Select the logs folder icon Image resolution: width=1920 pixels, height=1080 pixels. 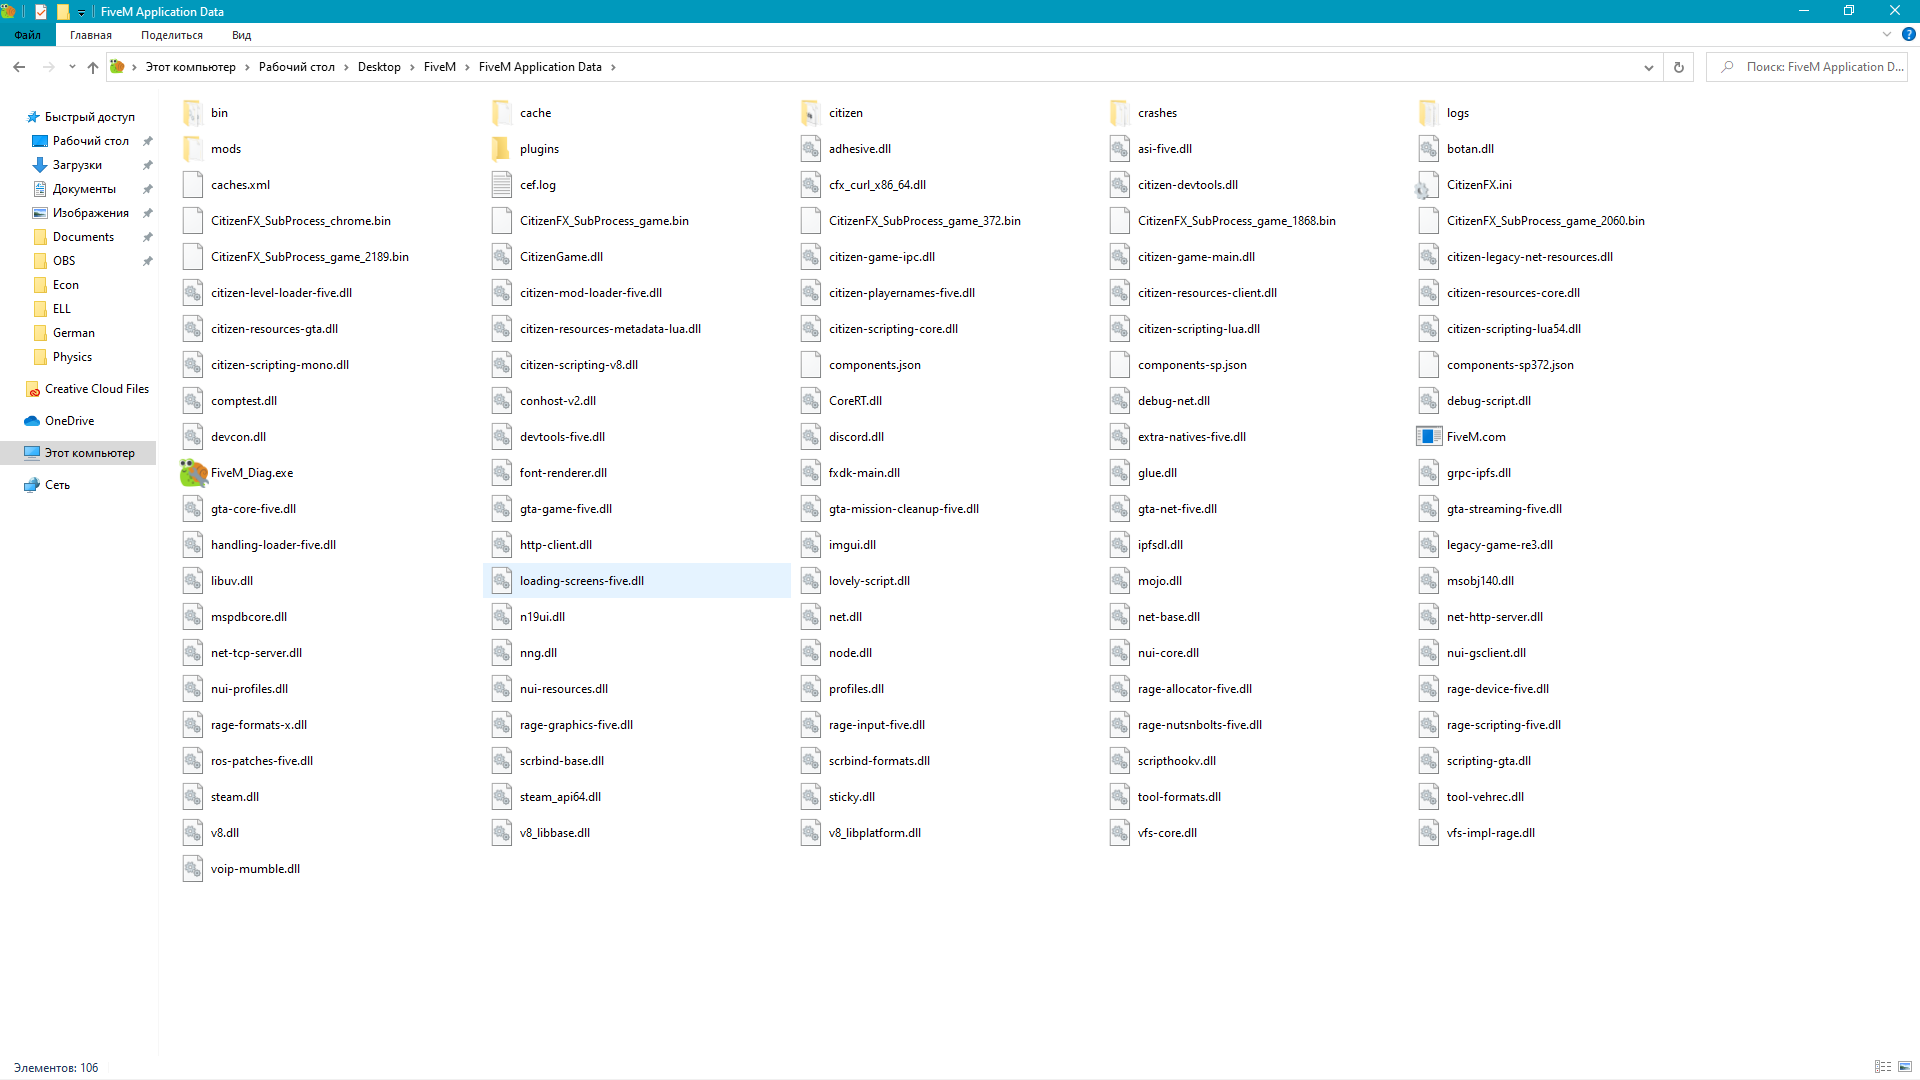click(x=1428, y=113)
